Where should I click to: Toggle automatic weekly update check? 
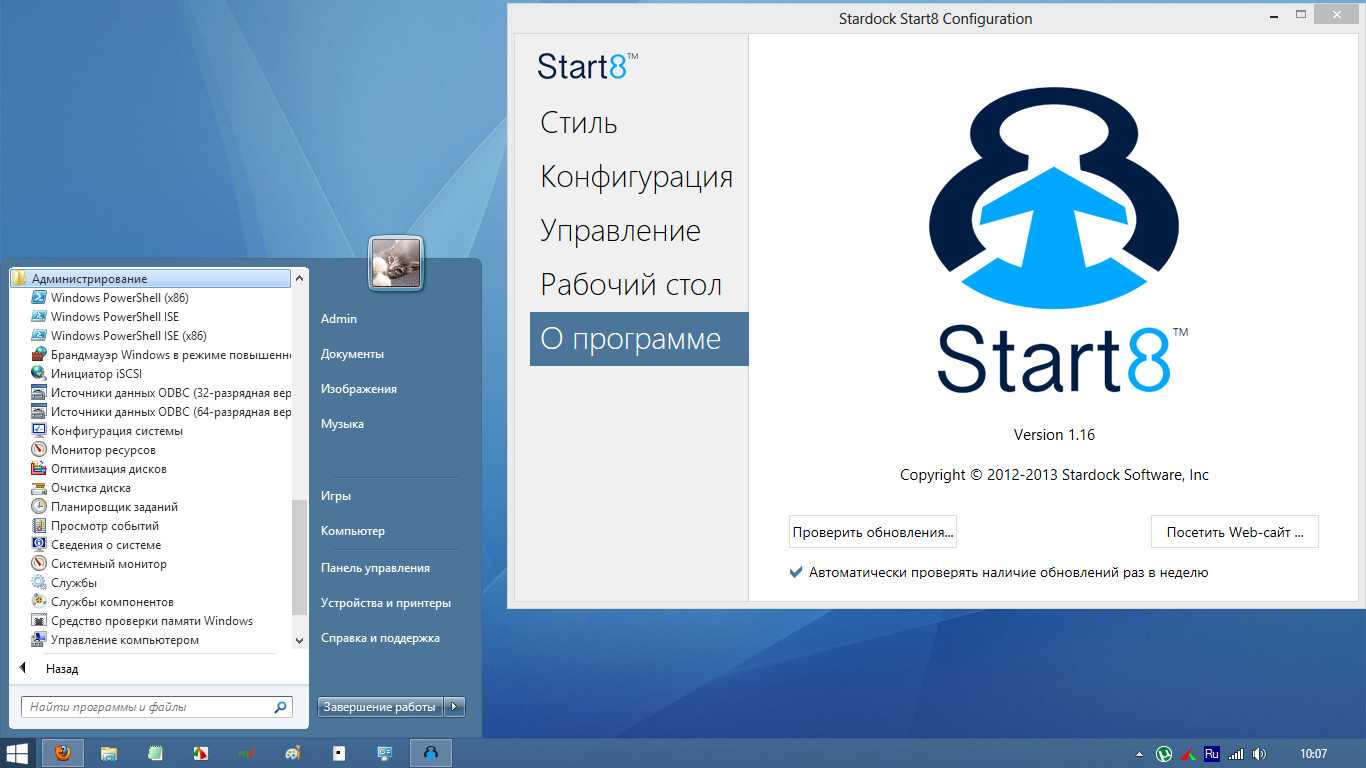[796, 573]
